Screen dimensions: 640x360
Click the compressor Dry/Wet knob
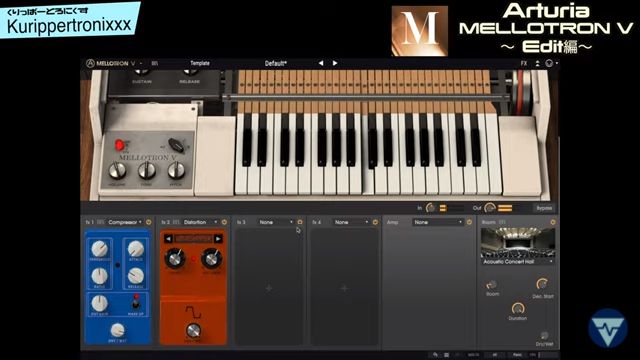pos(117,330)
